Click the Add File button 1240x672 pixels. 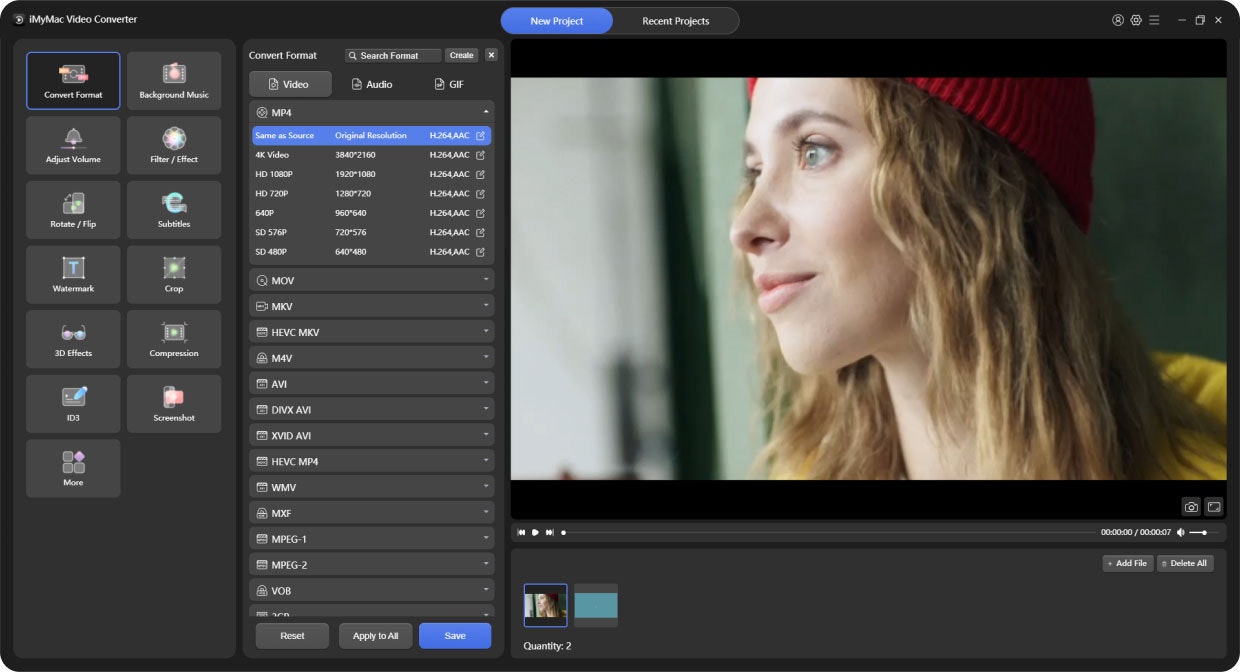(1128, 563)
